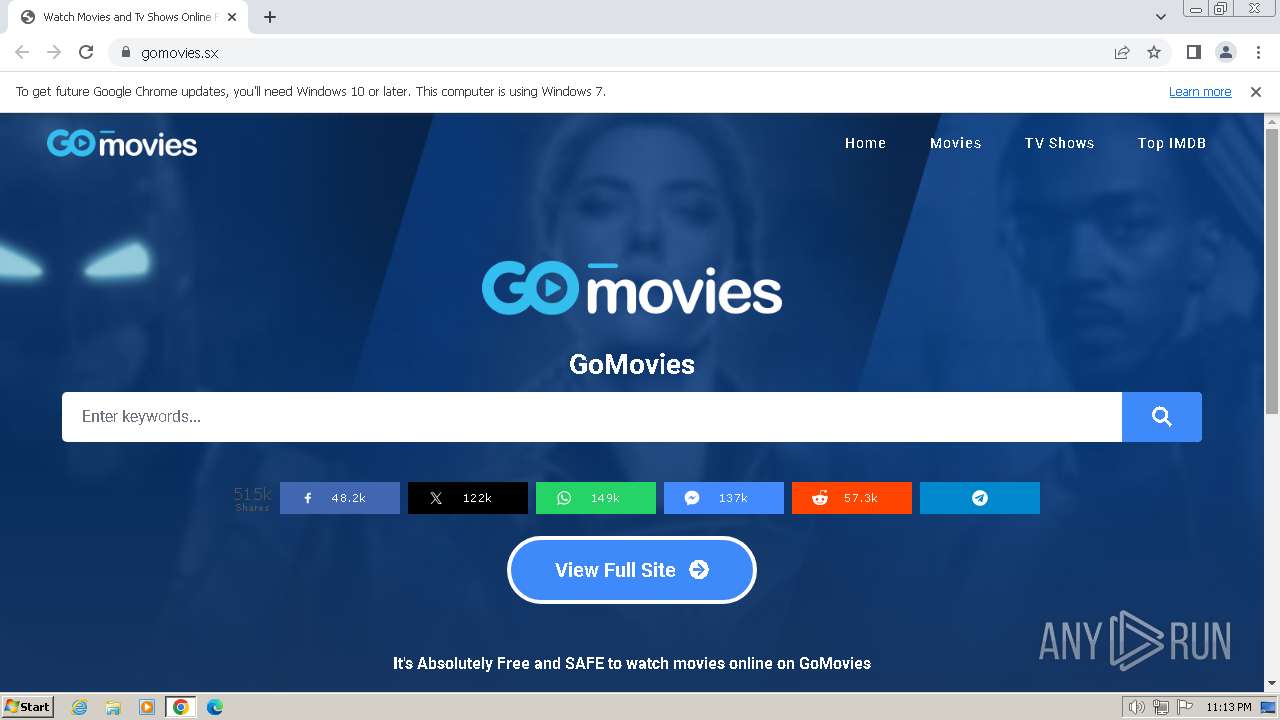Image resolution: width=1280 pixels, height=720 pixels.
Task: Share on X with 122k shares
Action: tap(468, 498)
